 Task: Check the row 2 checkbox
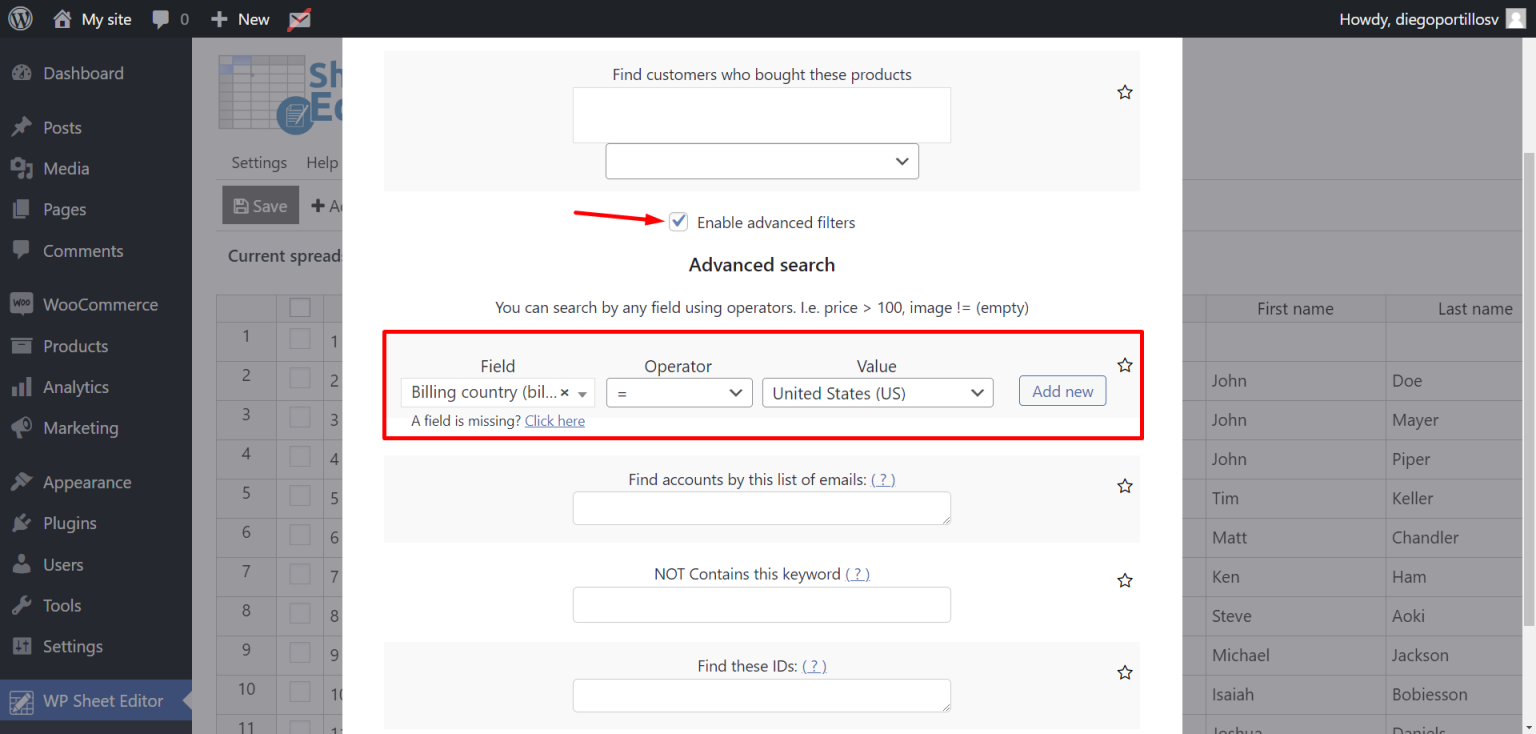coord(300,378)
